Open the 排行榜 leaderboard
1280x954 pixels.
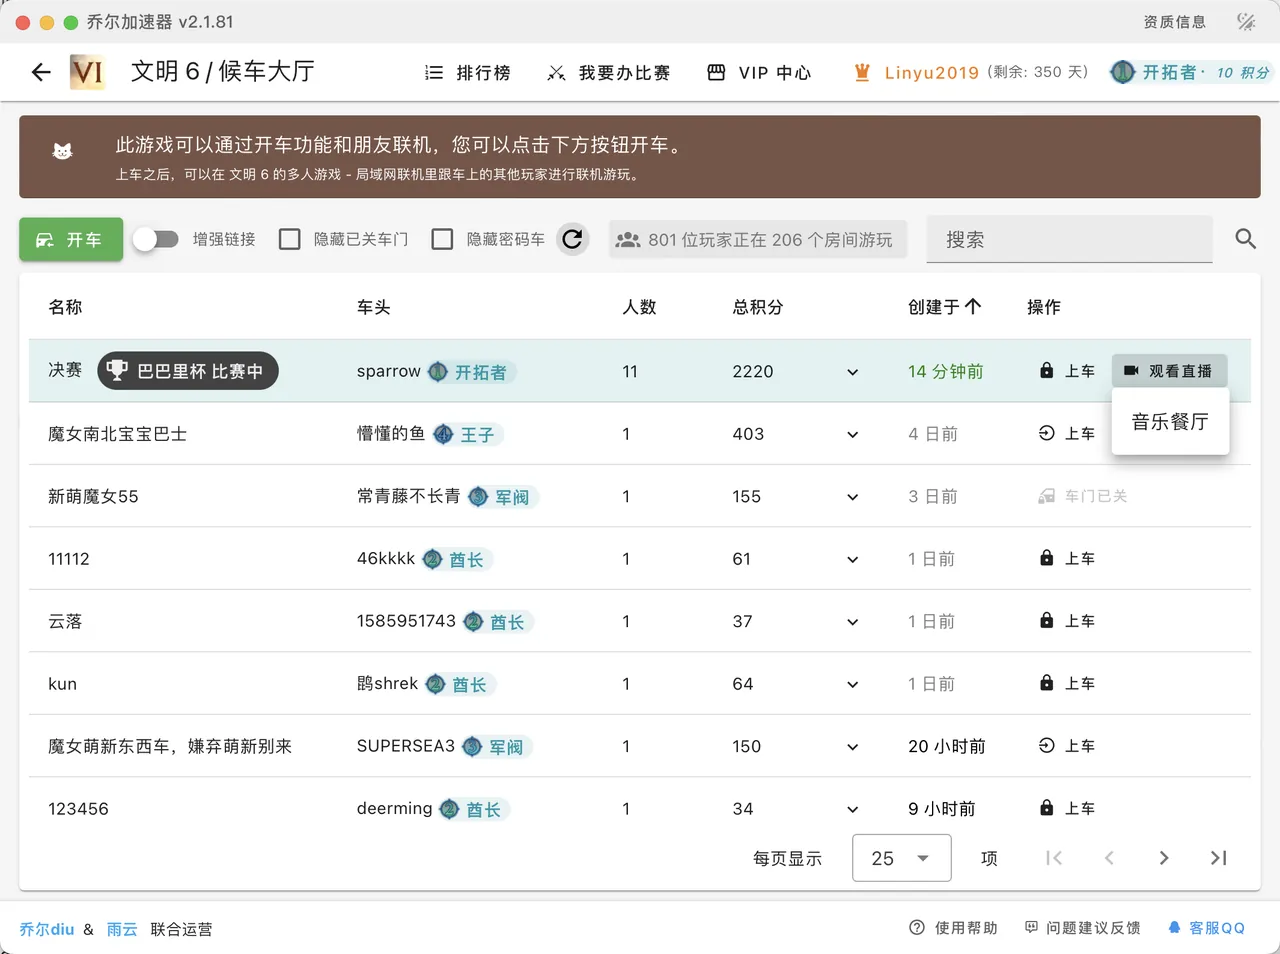pyautogui.click(x=468, y=73)
